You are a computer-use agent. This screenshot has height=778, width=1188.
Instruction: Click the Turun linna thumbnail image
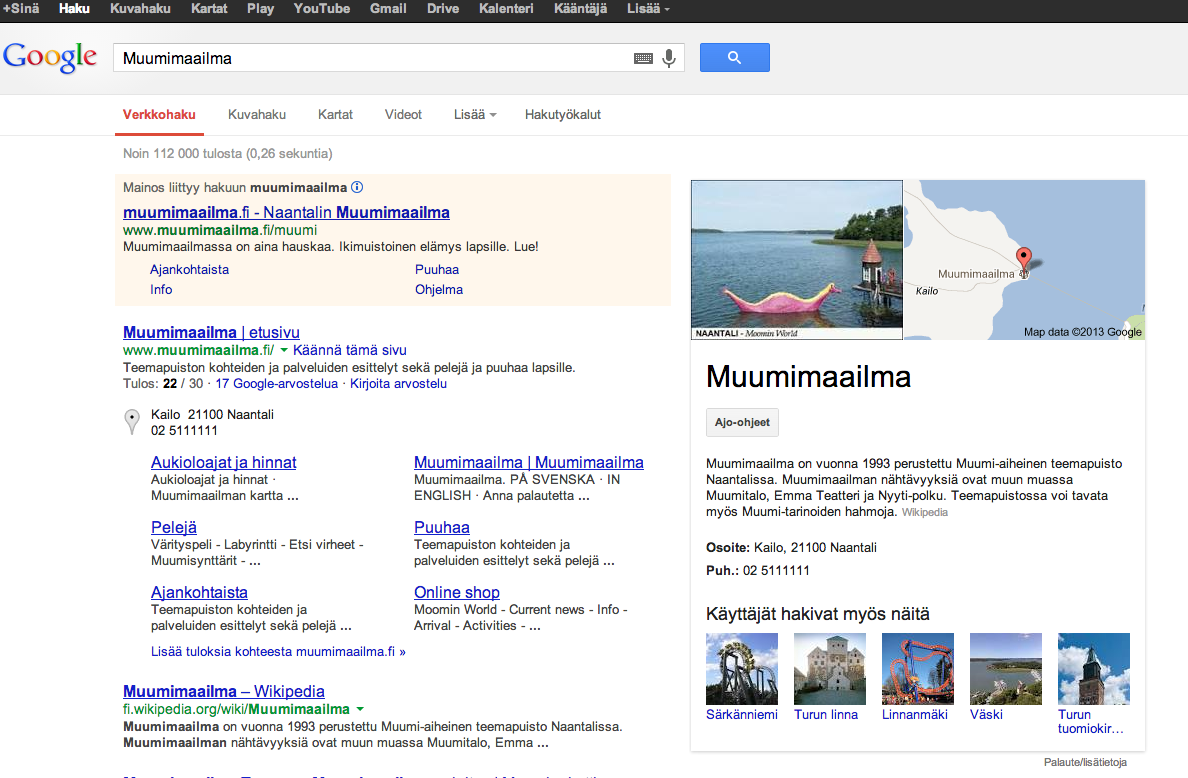(x=830, y=669)
